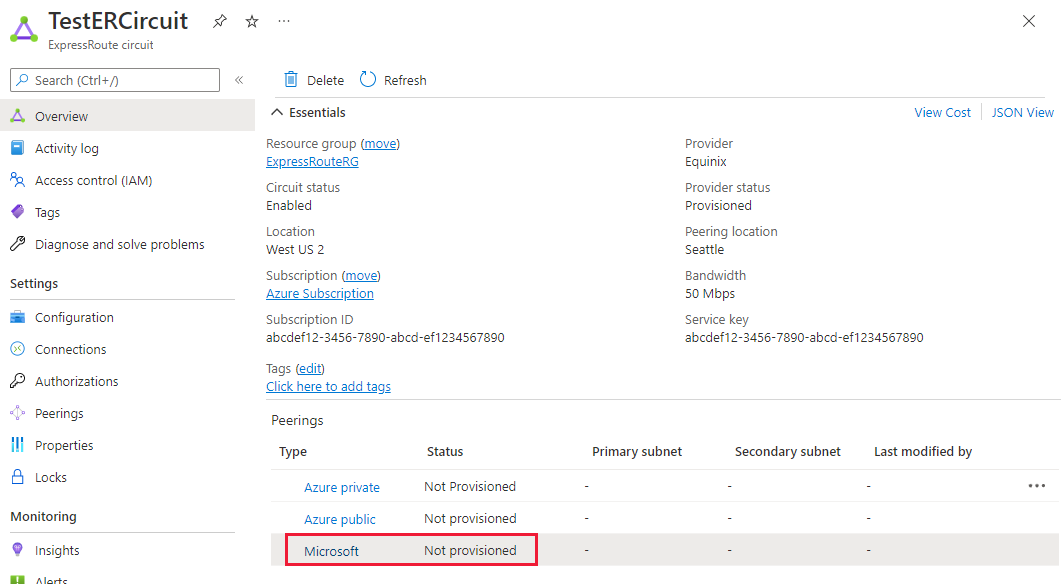Collapse the sidebar with double chevron
Image resolution: width=1061 pixels, height=584 pixels.
(x=239, y=80)
